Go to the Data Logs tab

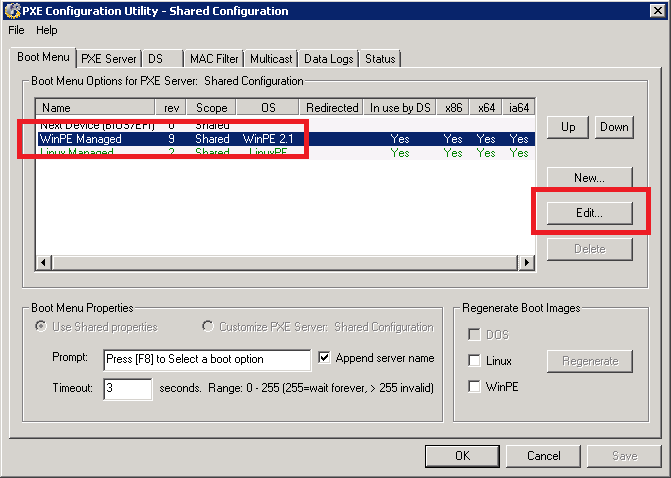(328, 59)
